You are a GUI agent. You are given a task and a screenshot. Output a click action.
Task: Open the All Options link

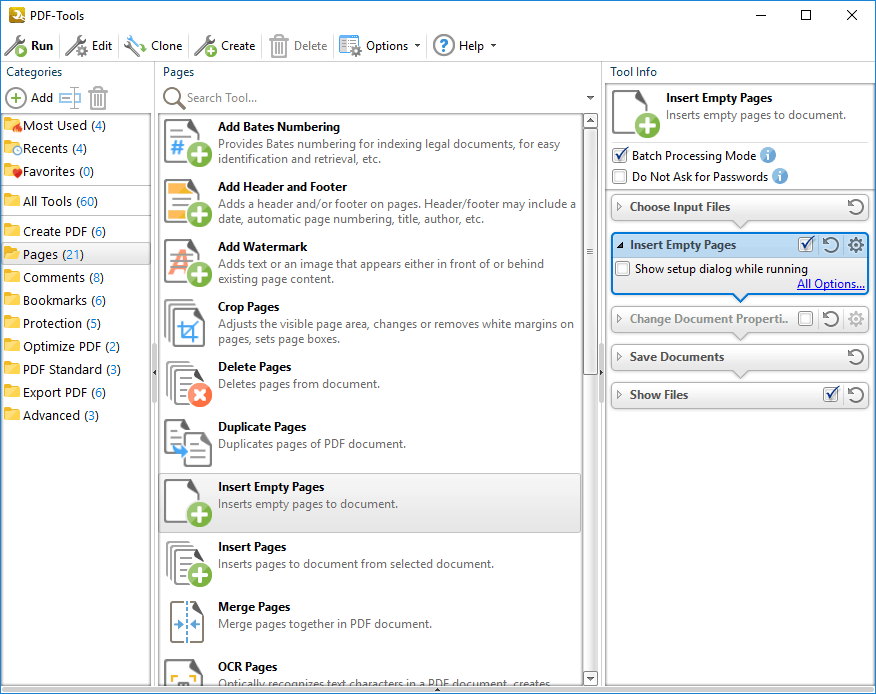coord(830,284)
